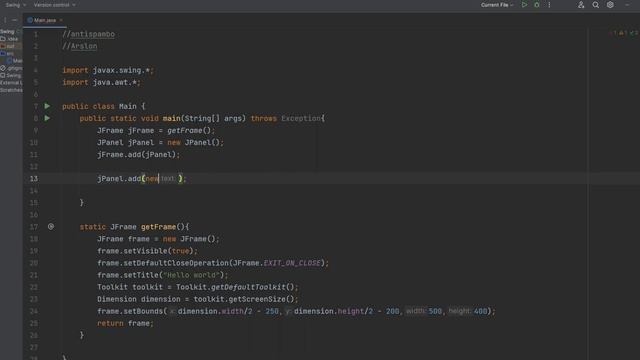Open the inspection warnings widget in the editor corner

(623, 33)
